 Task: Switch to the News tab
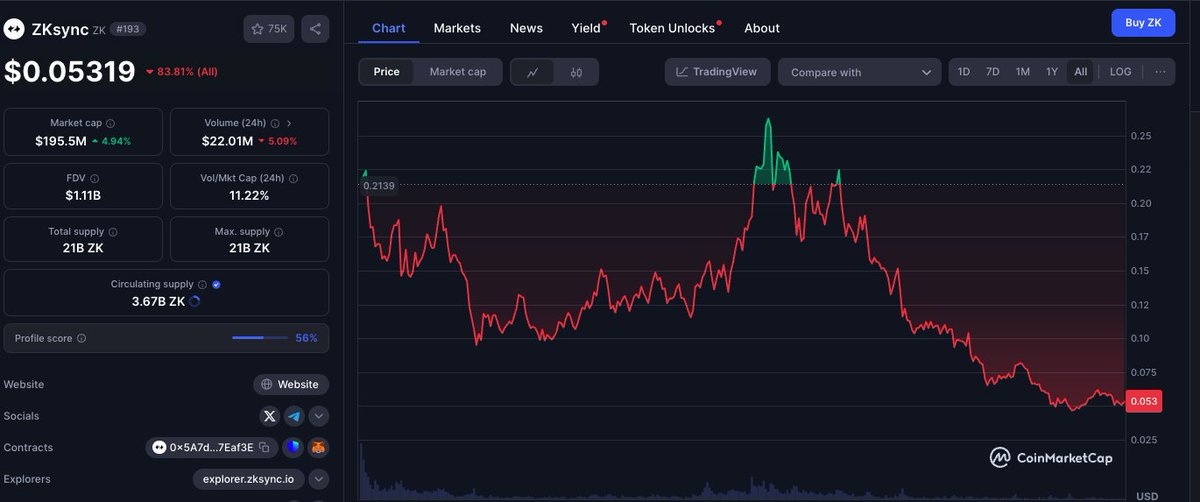click(526, 28)
